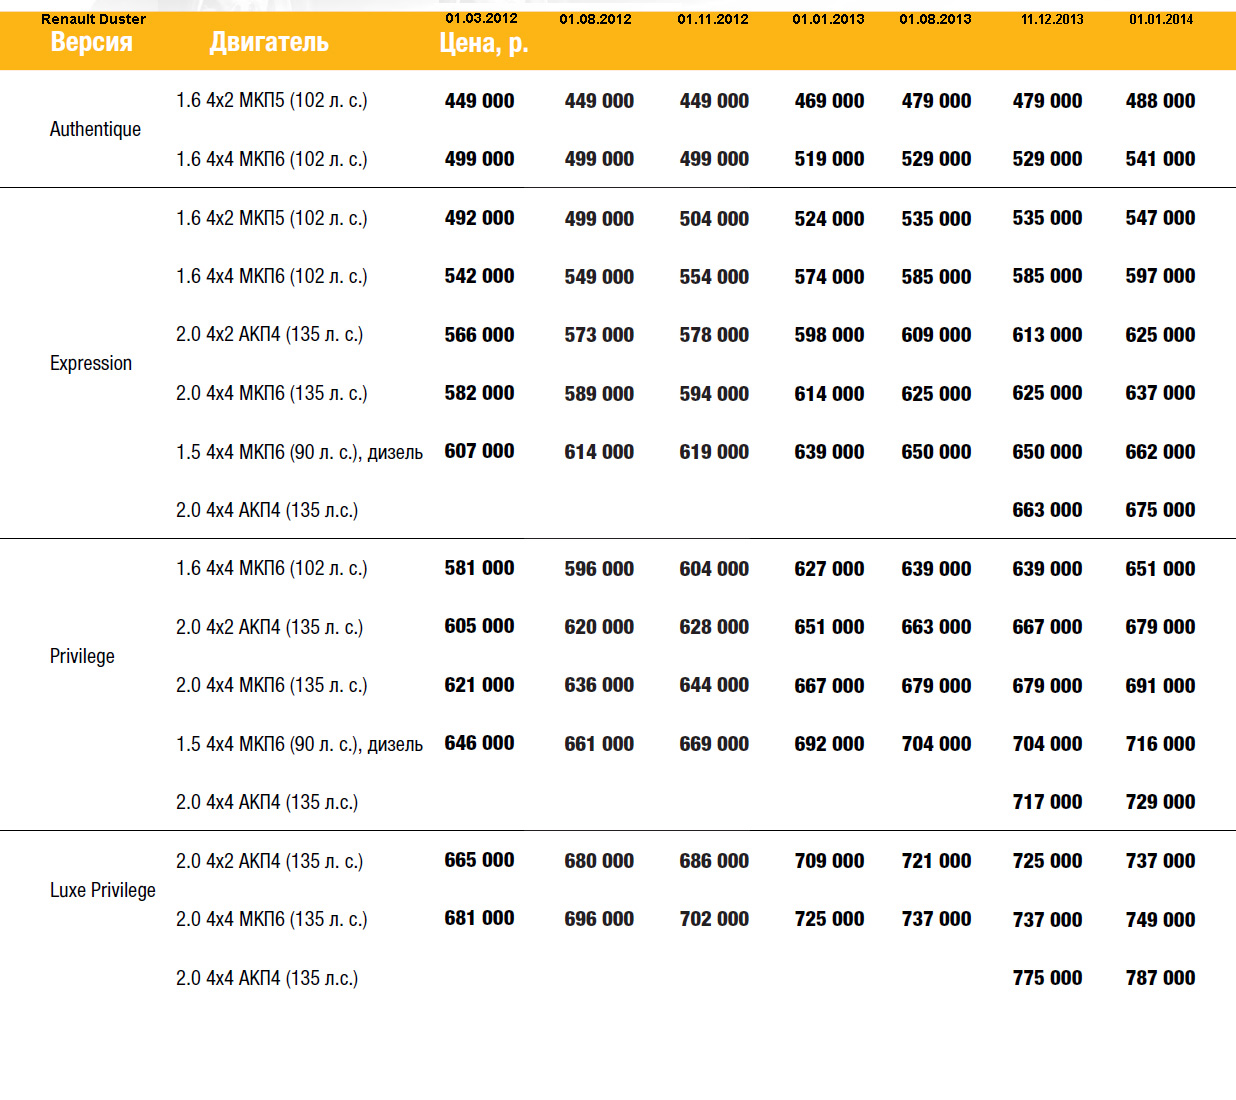
Task: Select the price "597 000"
Action: [x=1160, y=276]
